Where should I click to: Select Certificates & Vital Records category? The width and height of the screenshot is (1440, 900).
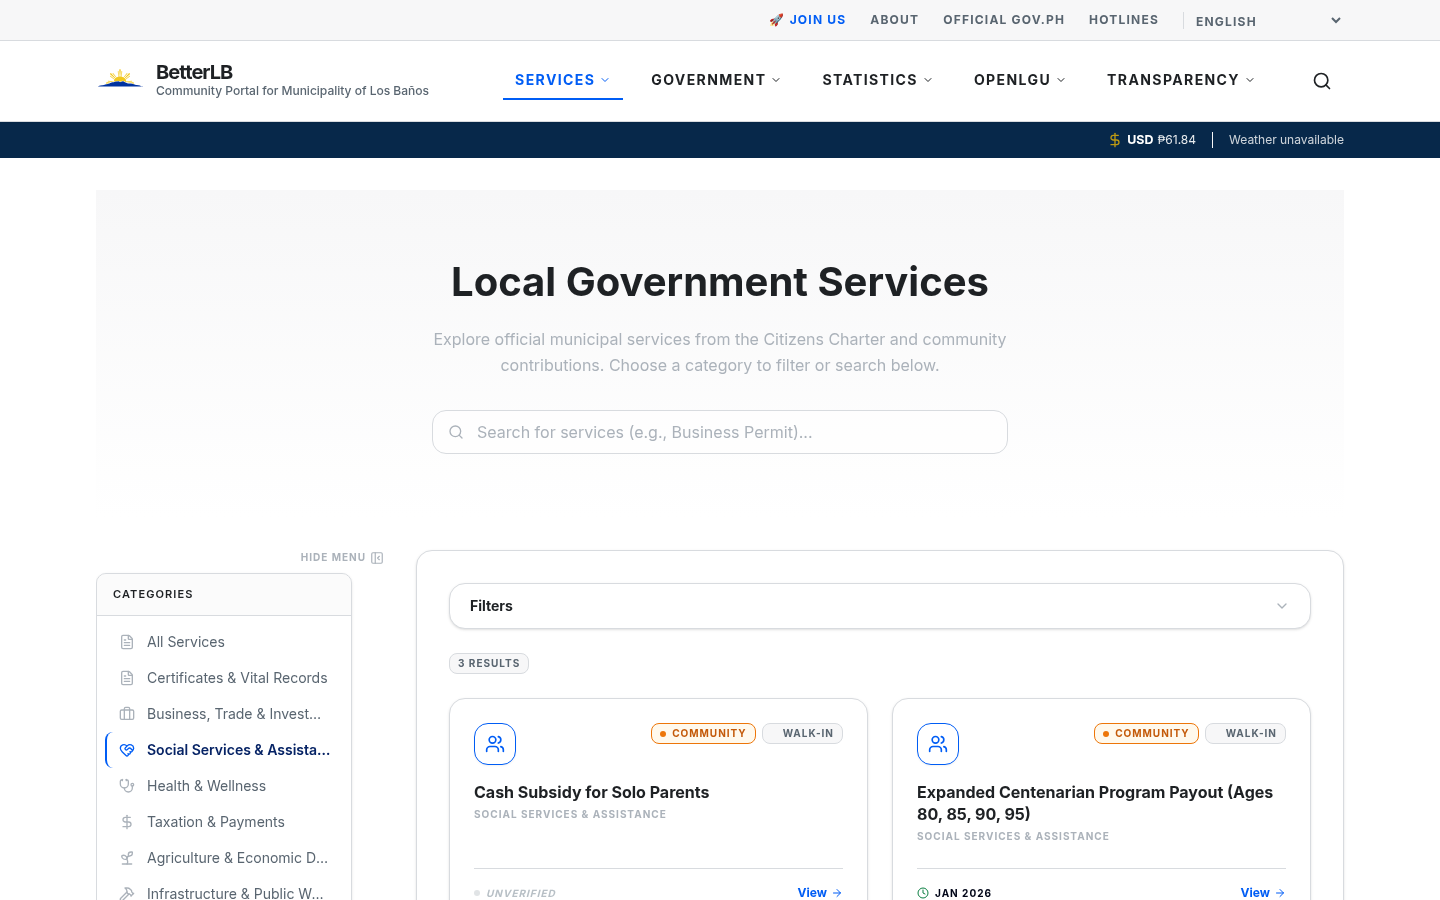pyautogui.click(x=224, y=678)
